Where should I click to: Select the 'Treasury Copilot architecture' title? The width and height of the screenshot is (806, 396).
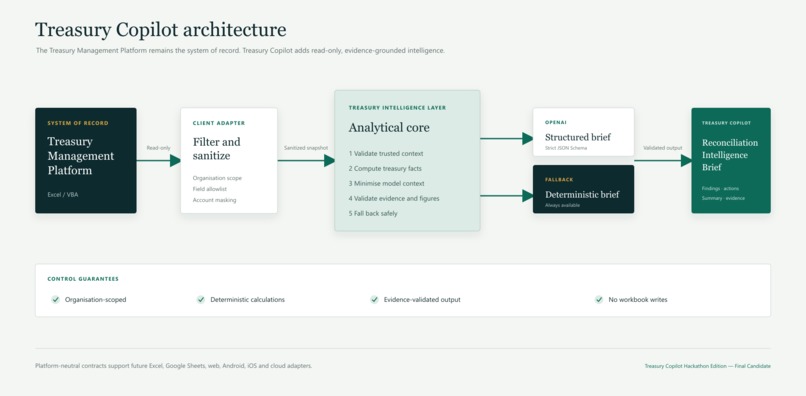(x=160, y=29)
